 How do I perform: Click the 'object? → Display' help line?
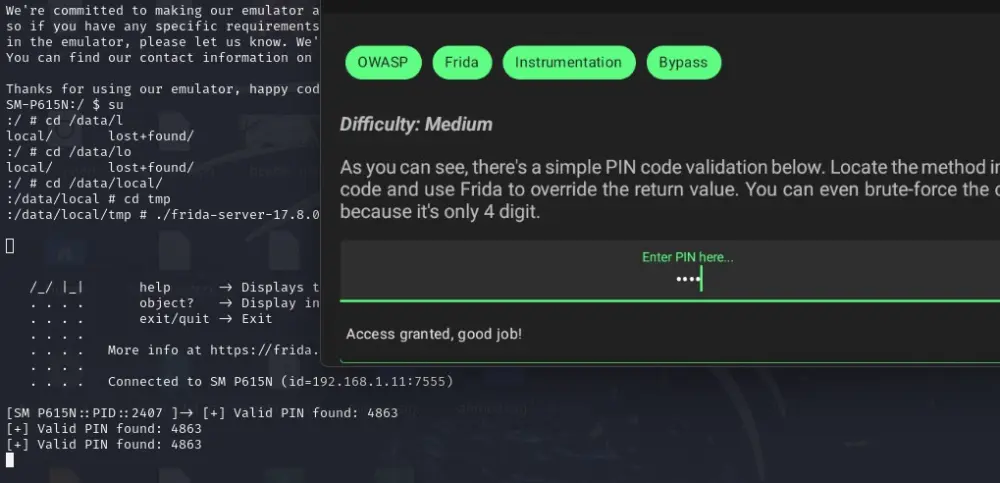pyautogui.click(x=229, y=303)
